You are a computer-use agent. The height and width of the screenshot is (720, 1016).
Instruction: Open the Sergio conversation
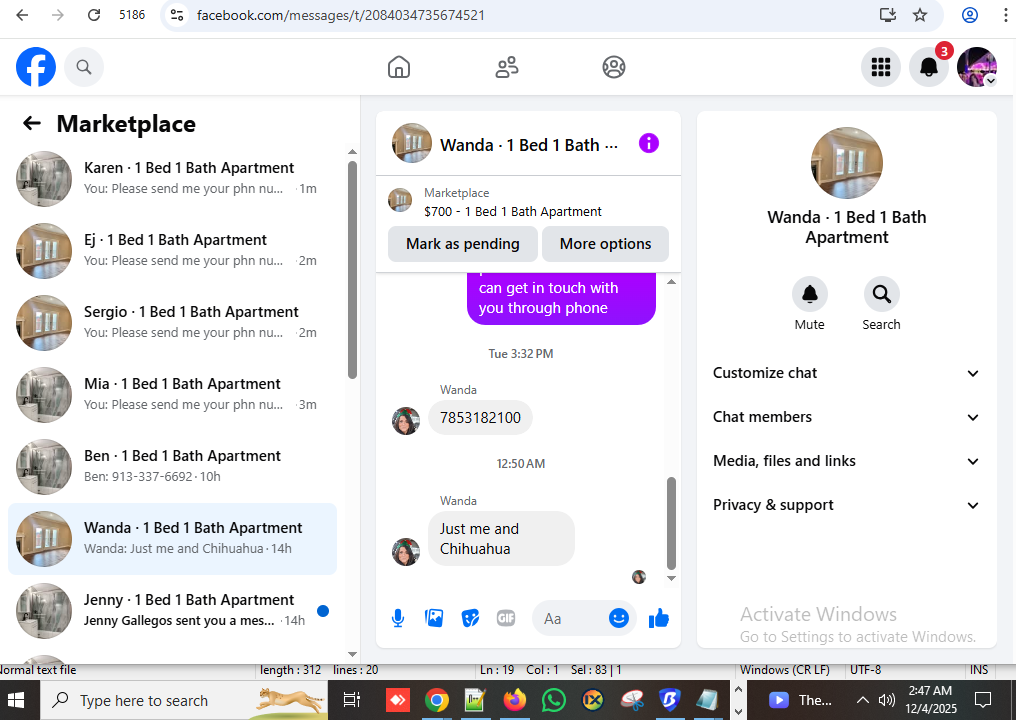pos(172,322)
